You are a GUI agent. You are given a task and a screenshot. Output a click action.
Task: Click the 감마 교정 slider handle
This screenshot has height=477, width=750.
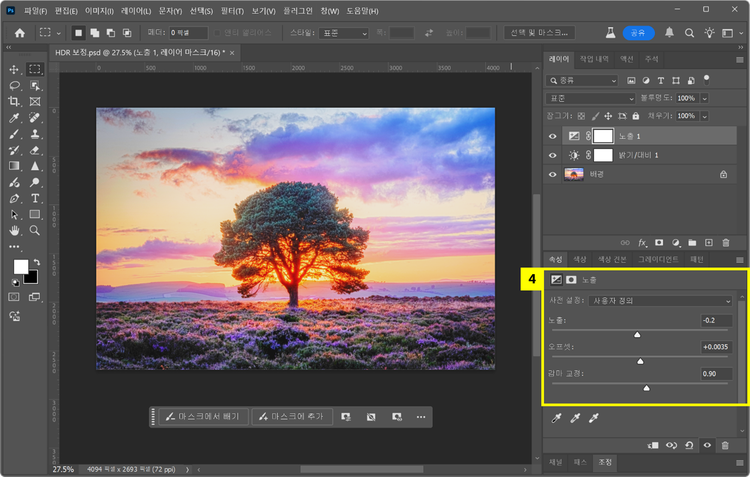pyautogui.click(x=647, y=386)
